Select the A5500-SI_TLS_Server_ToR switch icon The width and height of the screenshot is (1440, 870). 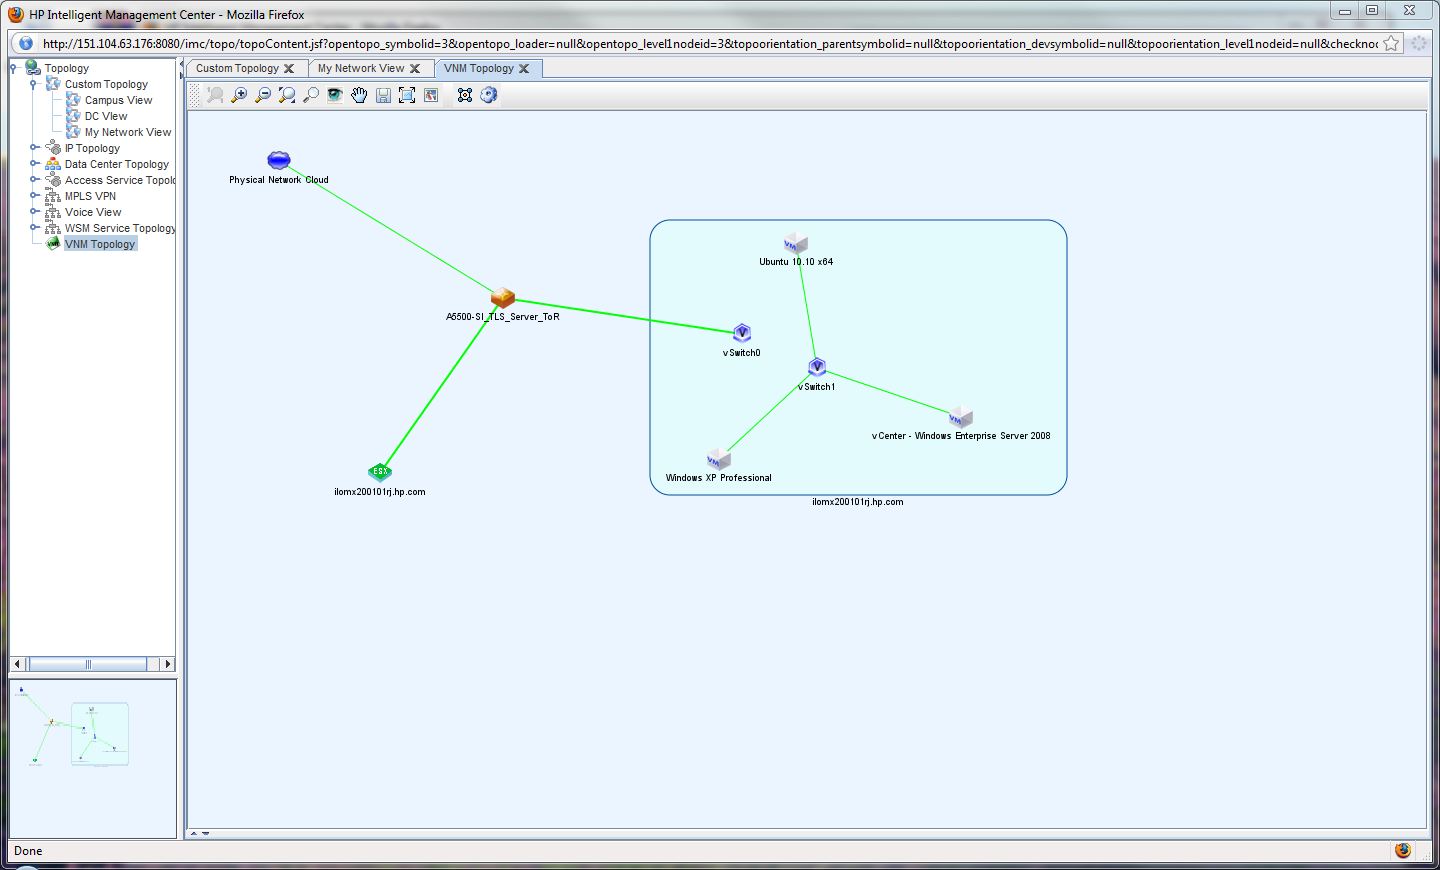click(x=503, y=298)
